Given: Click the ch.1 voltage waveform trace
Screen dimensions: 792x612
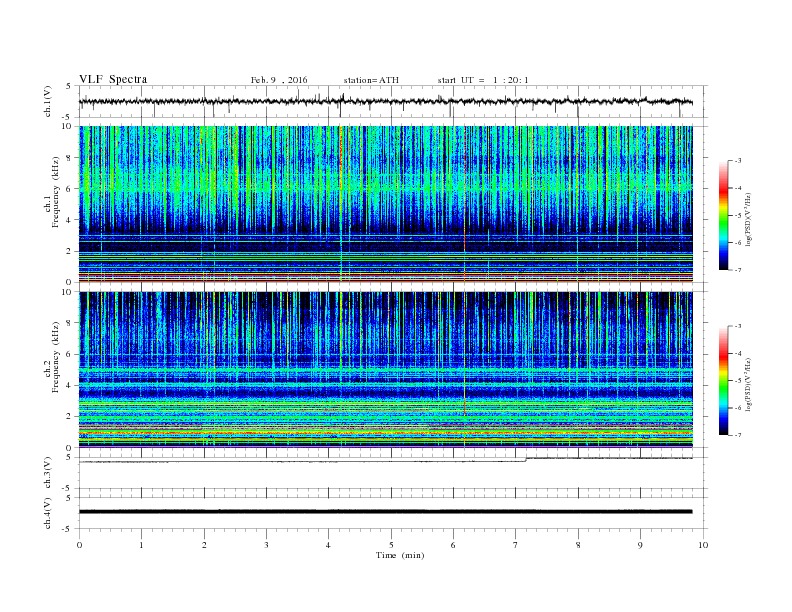Looking at the screenshot, I should pyautogui.click(x=386, y=102).
